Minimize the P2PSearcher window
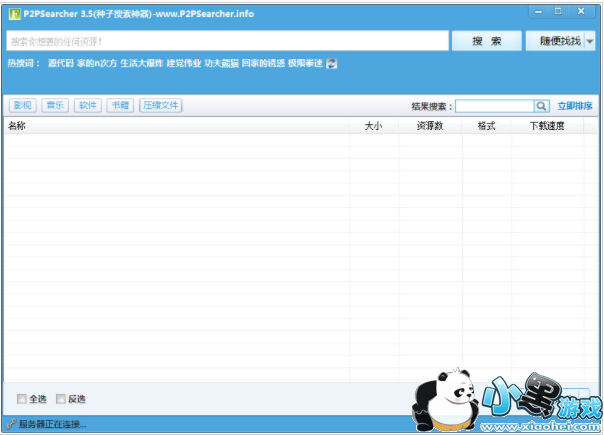The height and width of the screenshot is (435, 604). 539,12
